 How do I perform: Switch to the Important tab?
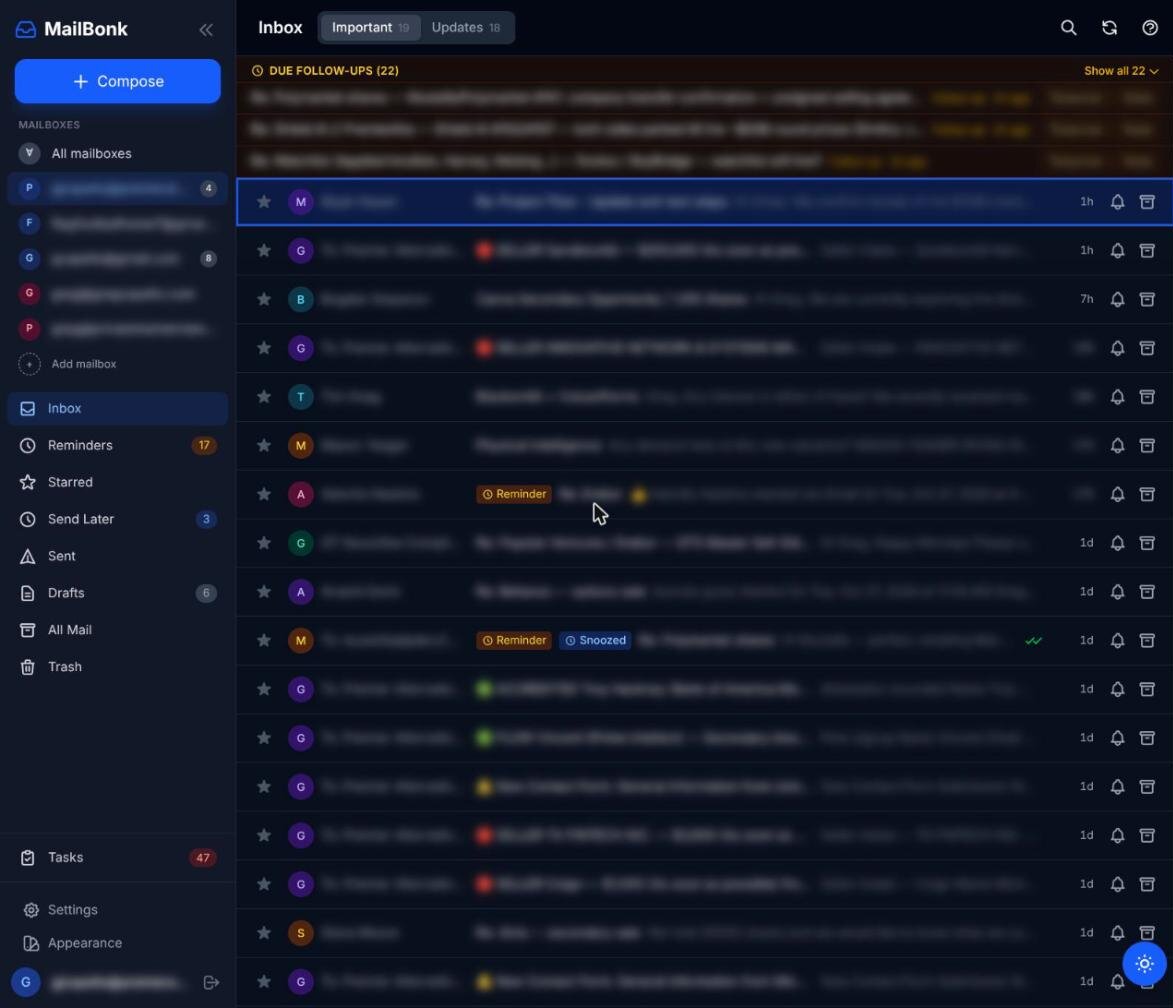pyautogui.click(x=370, y=28)
